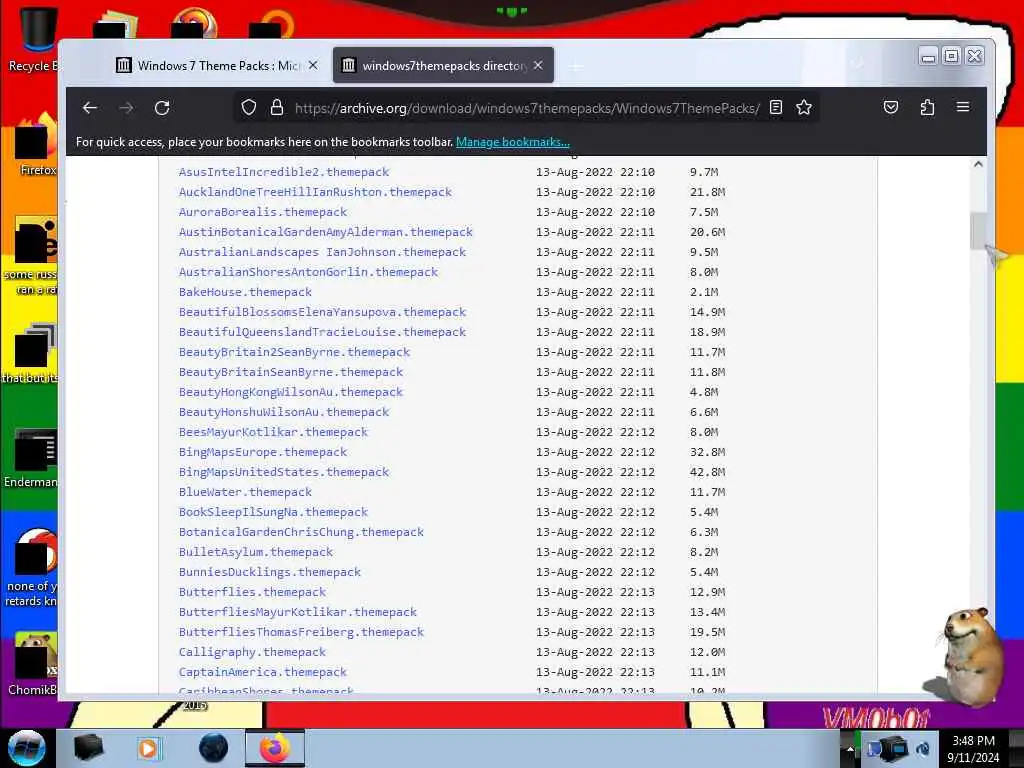This screenshot has height=768, width=1024.
Task: Open Calligraphy.themepack link
Action: (x=253, y=652)
